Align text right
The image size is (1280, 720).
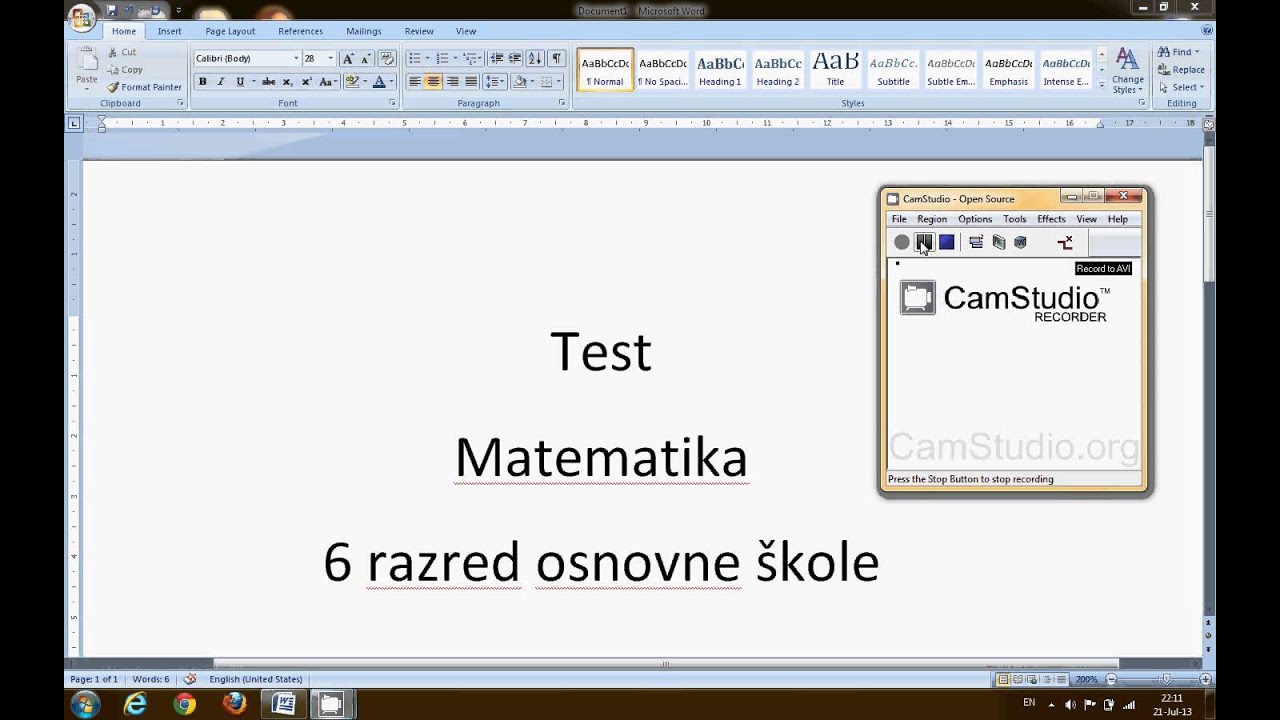[x=452, y=82]
